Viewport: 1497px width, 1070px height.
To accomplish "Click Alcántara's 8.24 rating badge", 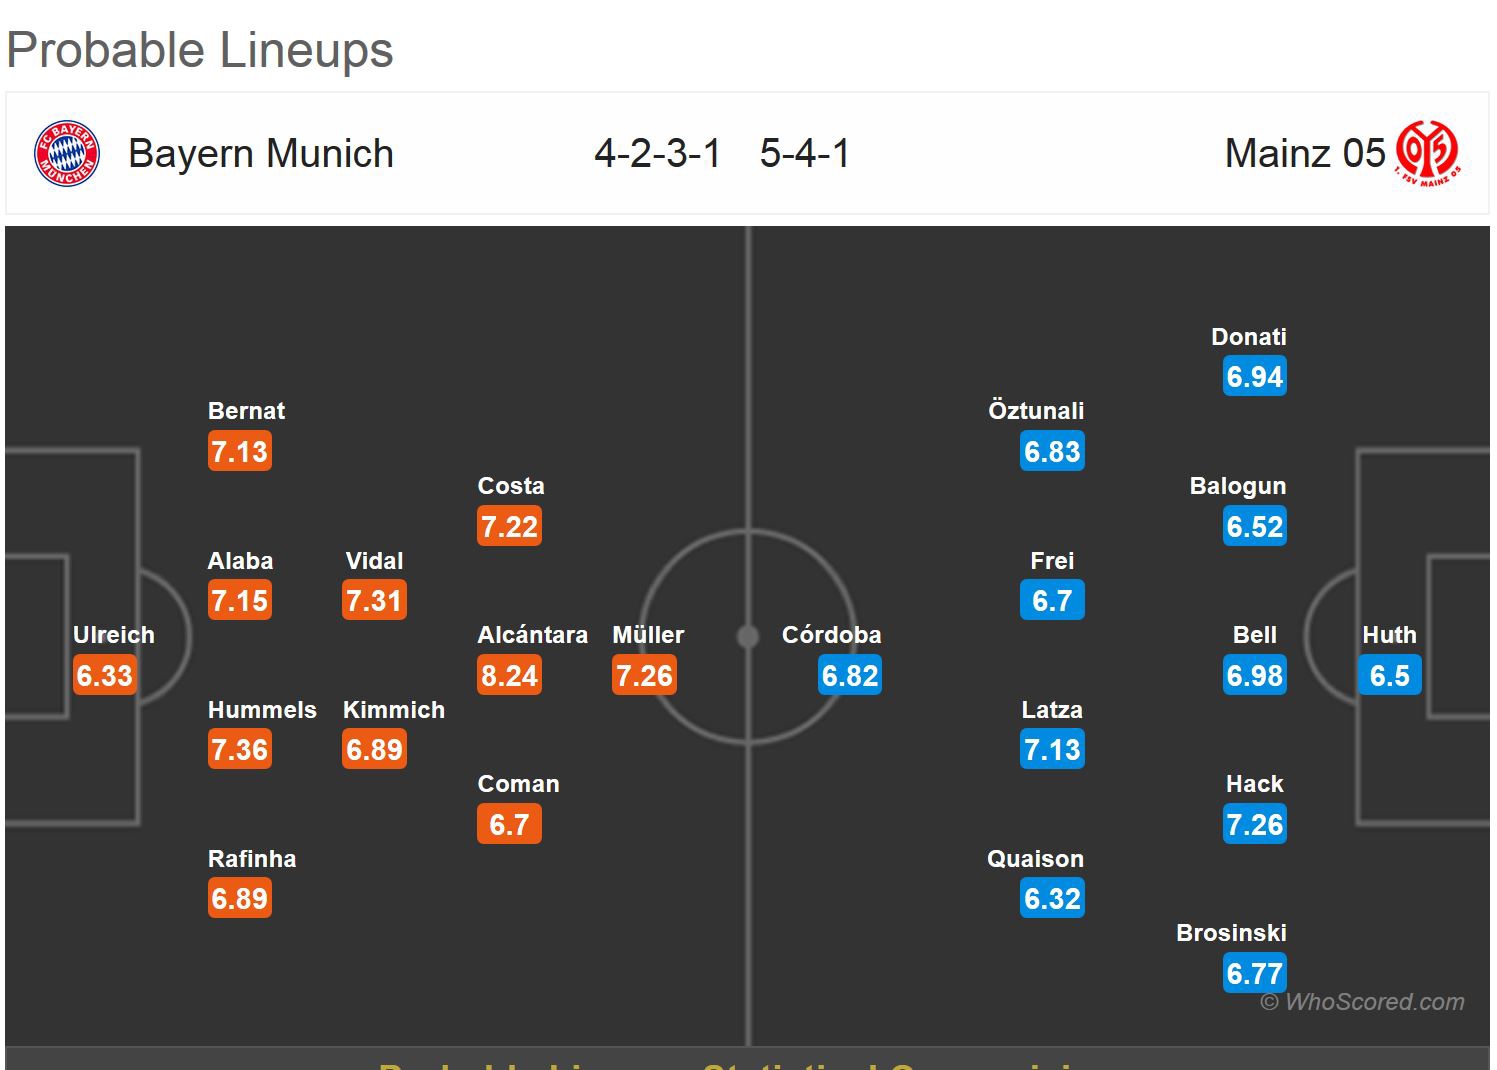I will (509, 676).
